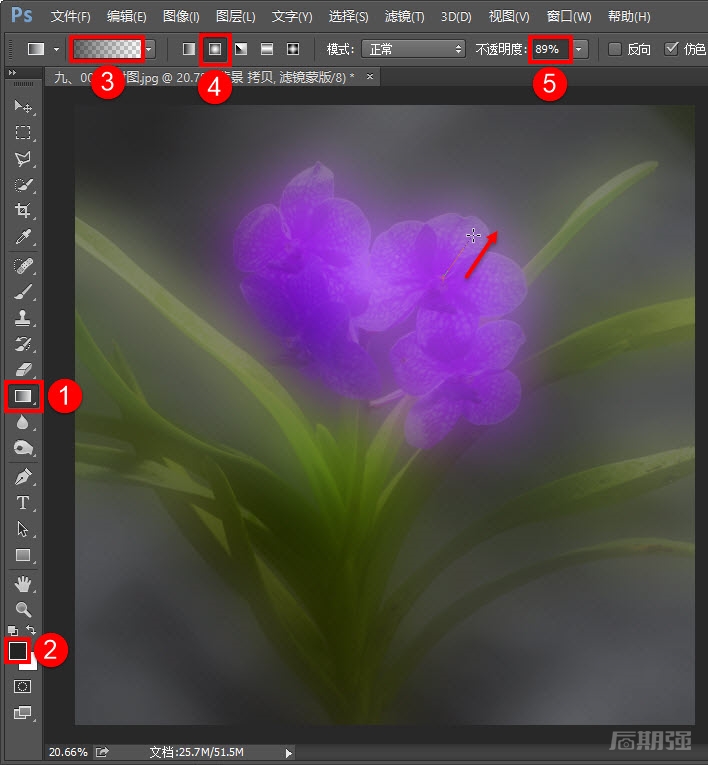Select the Path Selection tool
Screen dimensions: 708x765
point(23,529)
